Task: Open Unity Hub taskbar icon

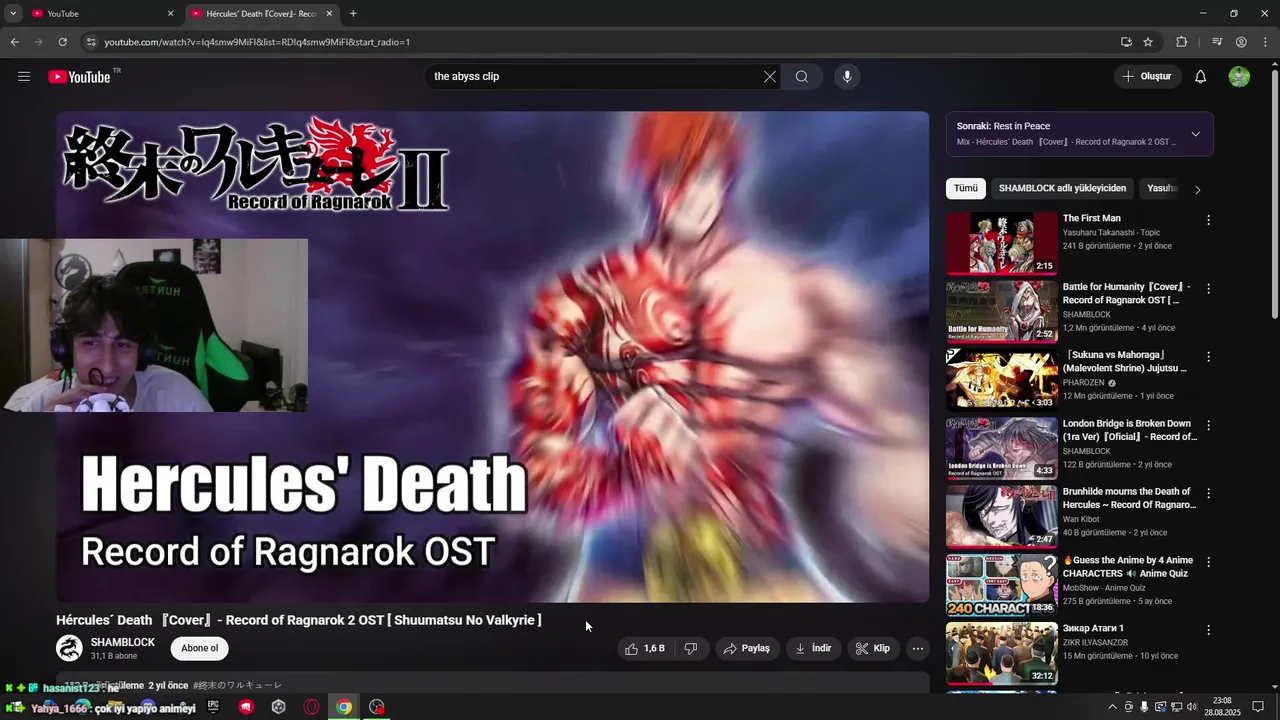Action: (x=279, y=706)
